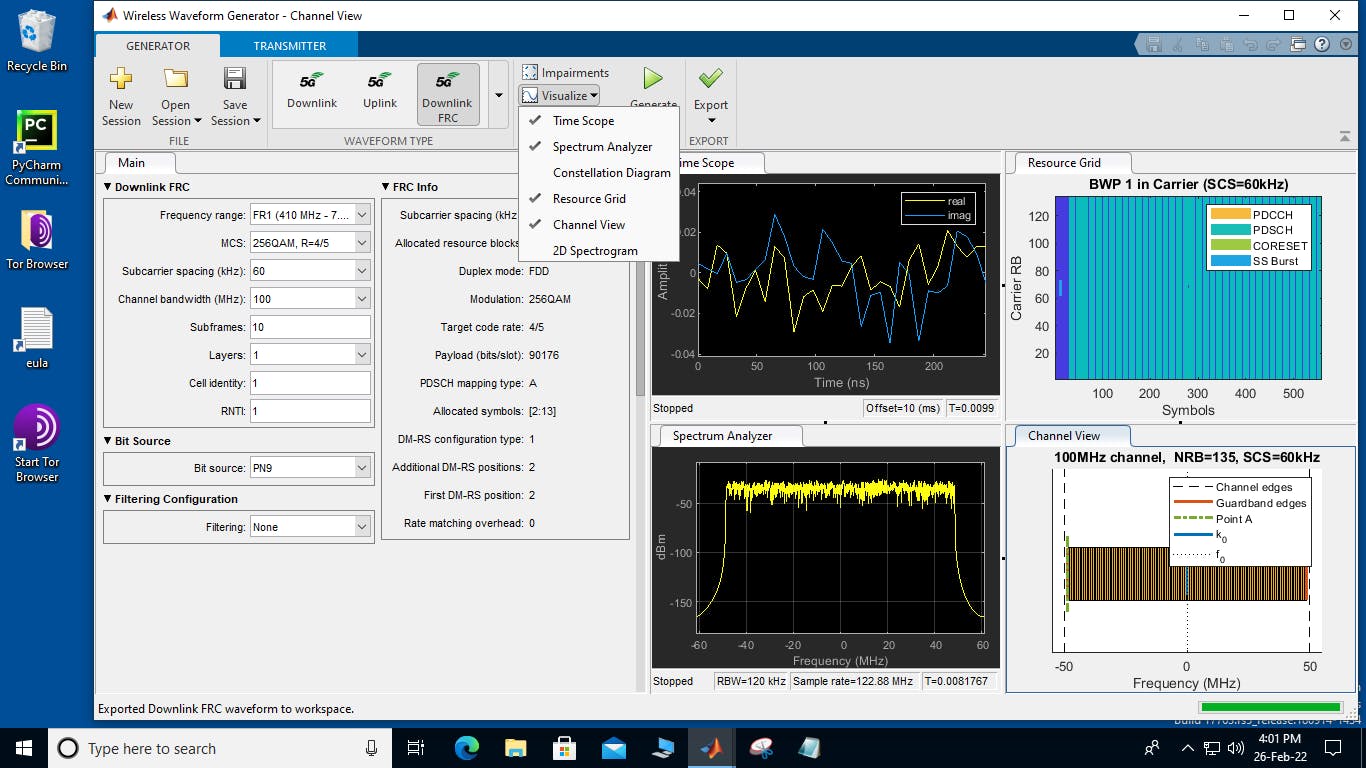Open the Filtering dropdown

coord(362,527)
